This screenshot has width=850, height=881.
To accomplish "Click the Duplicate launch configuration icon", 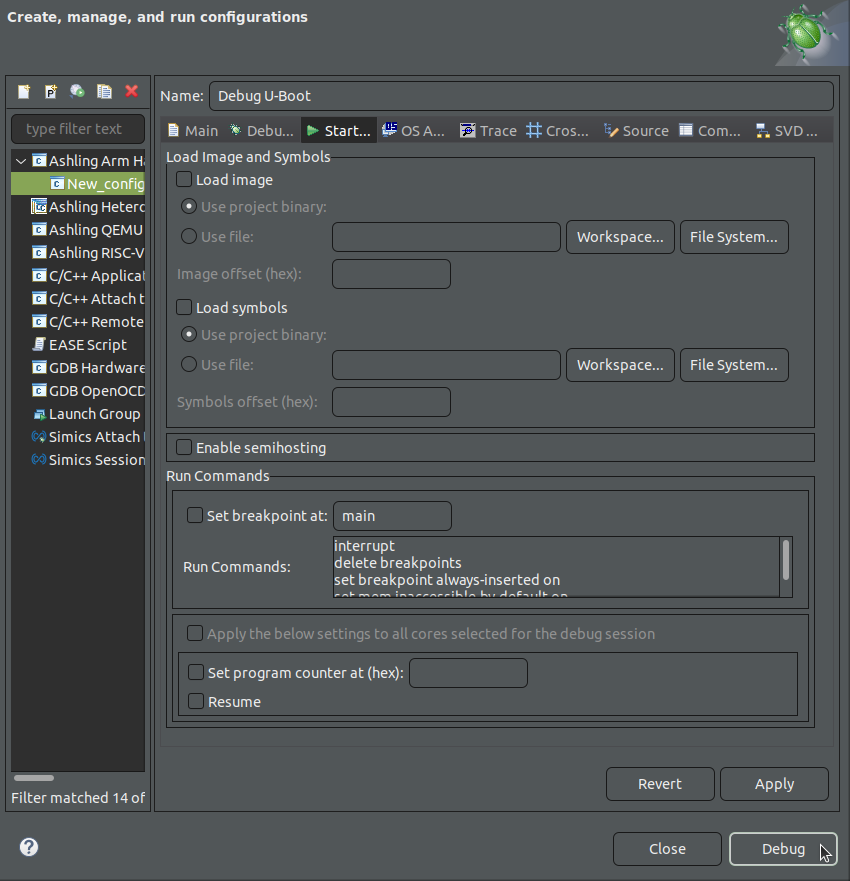I will tap(104, 92).
